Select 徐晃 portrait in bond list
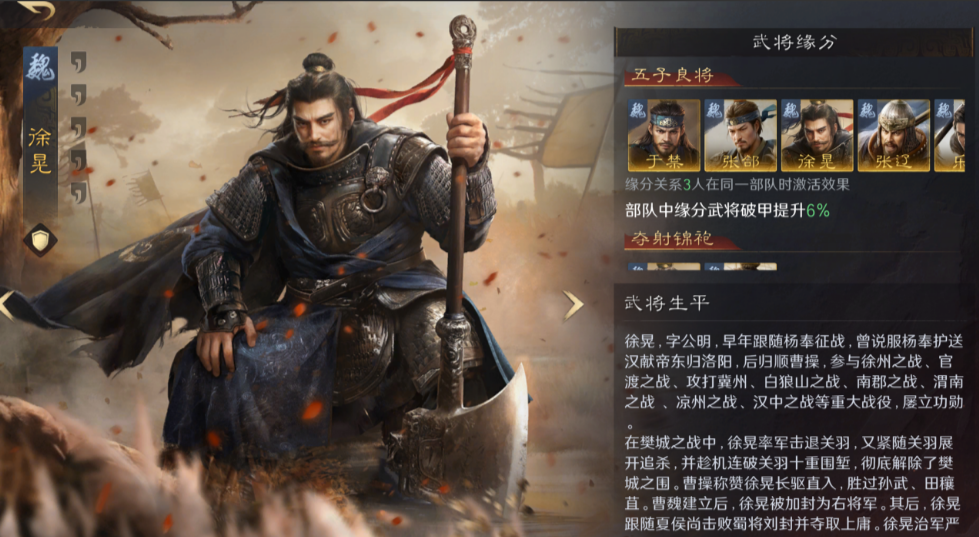This screenshot has width=979, height=537. pyautogui.click(x=817, y=135)
